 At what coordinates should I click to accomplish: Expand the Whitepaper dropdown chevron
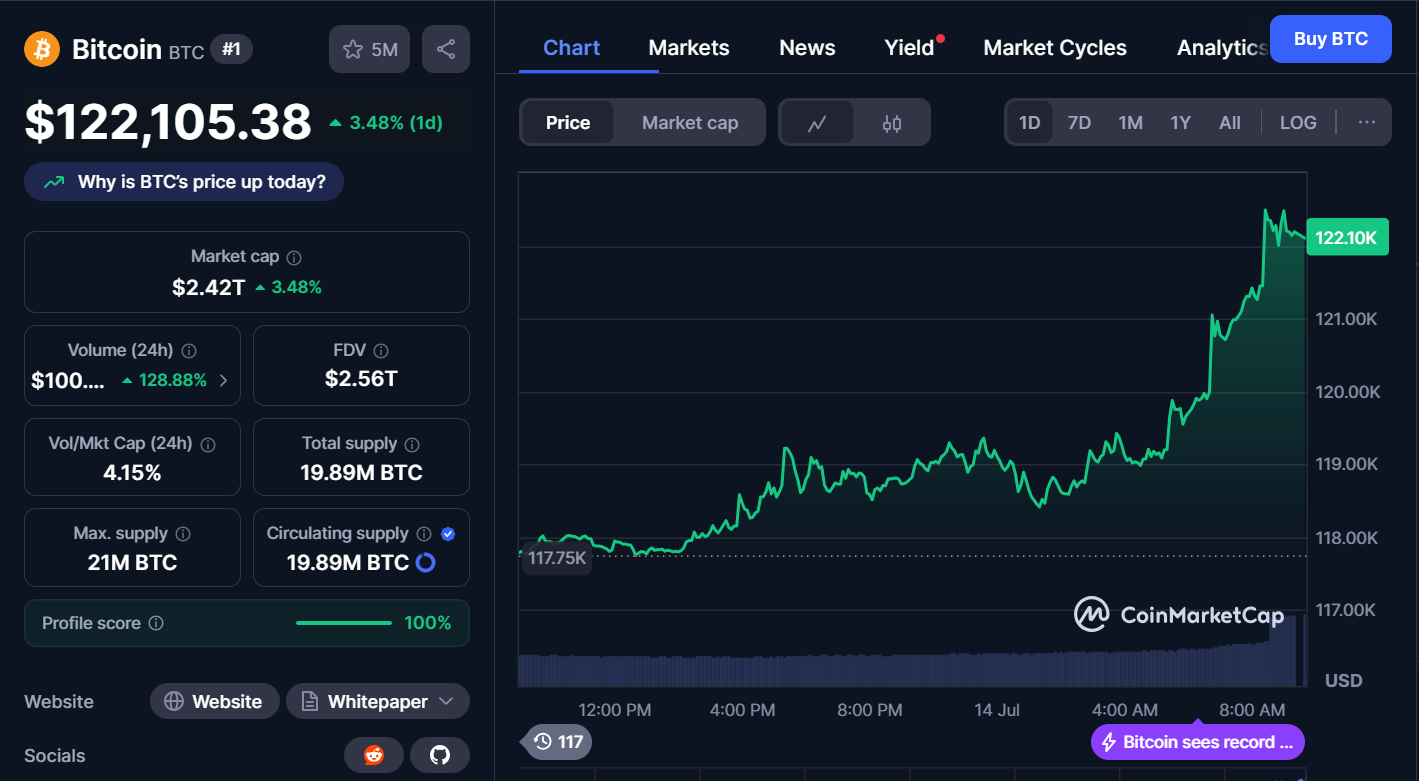446,702
